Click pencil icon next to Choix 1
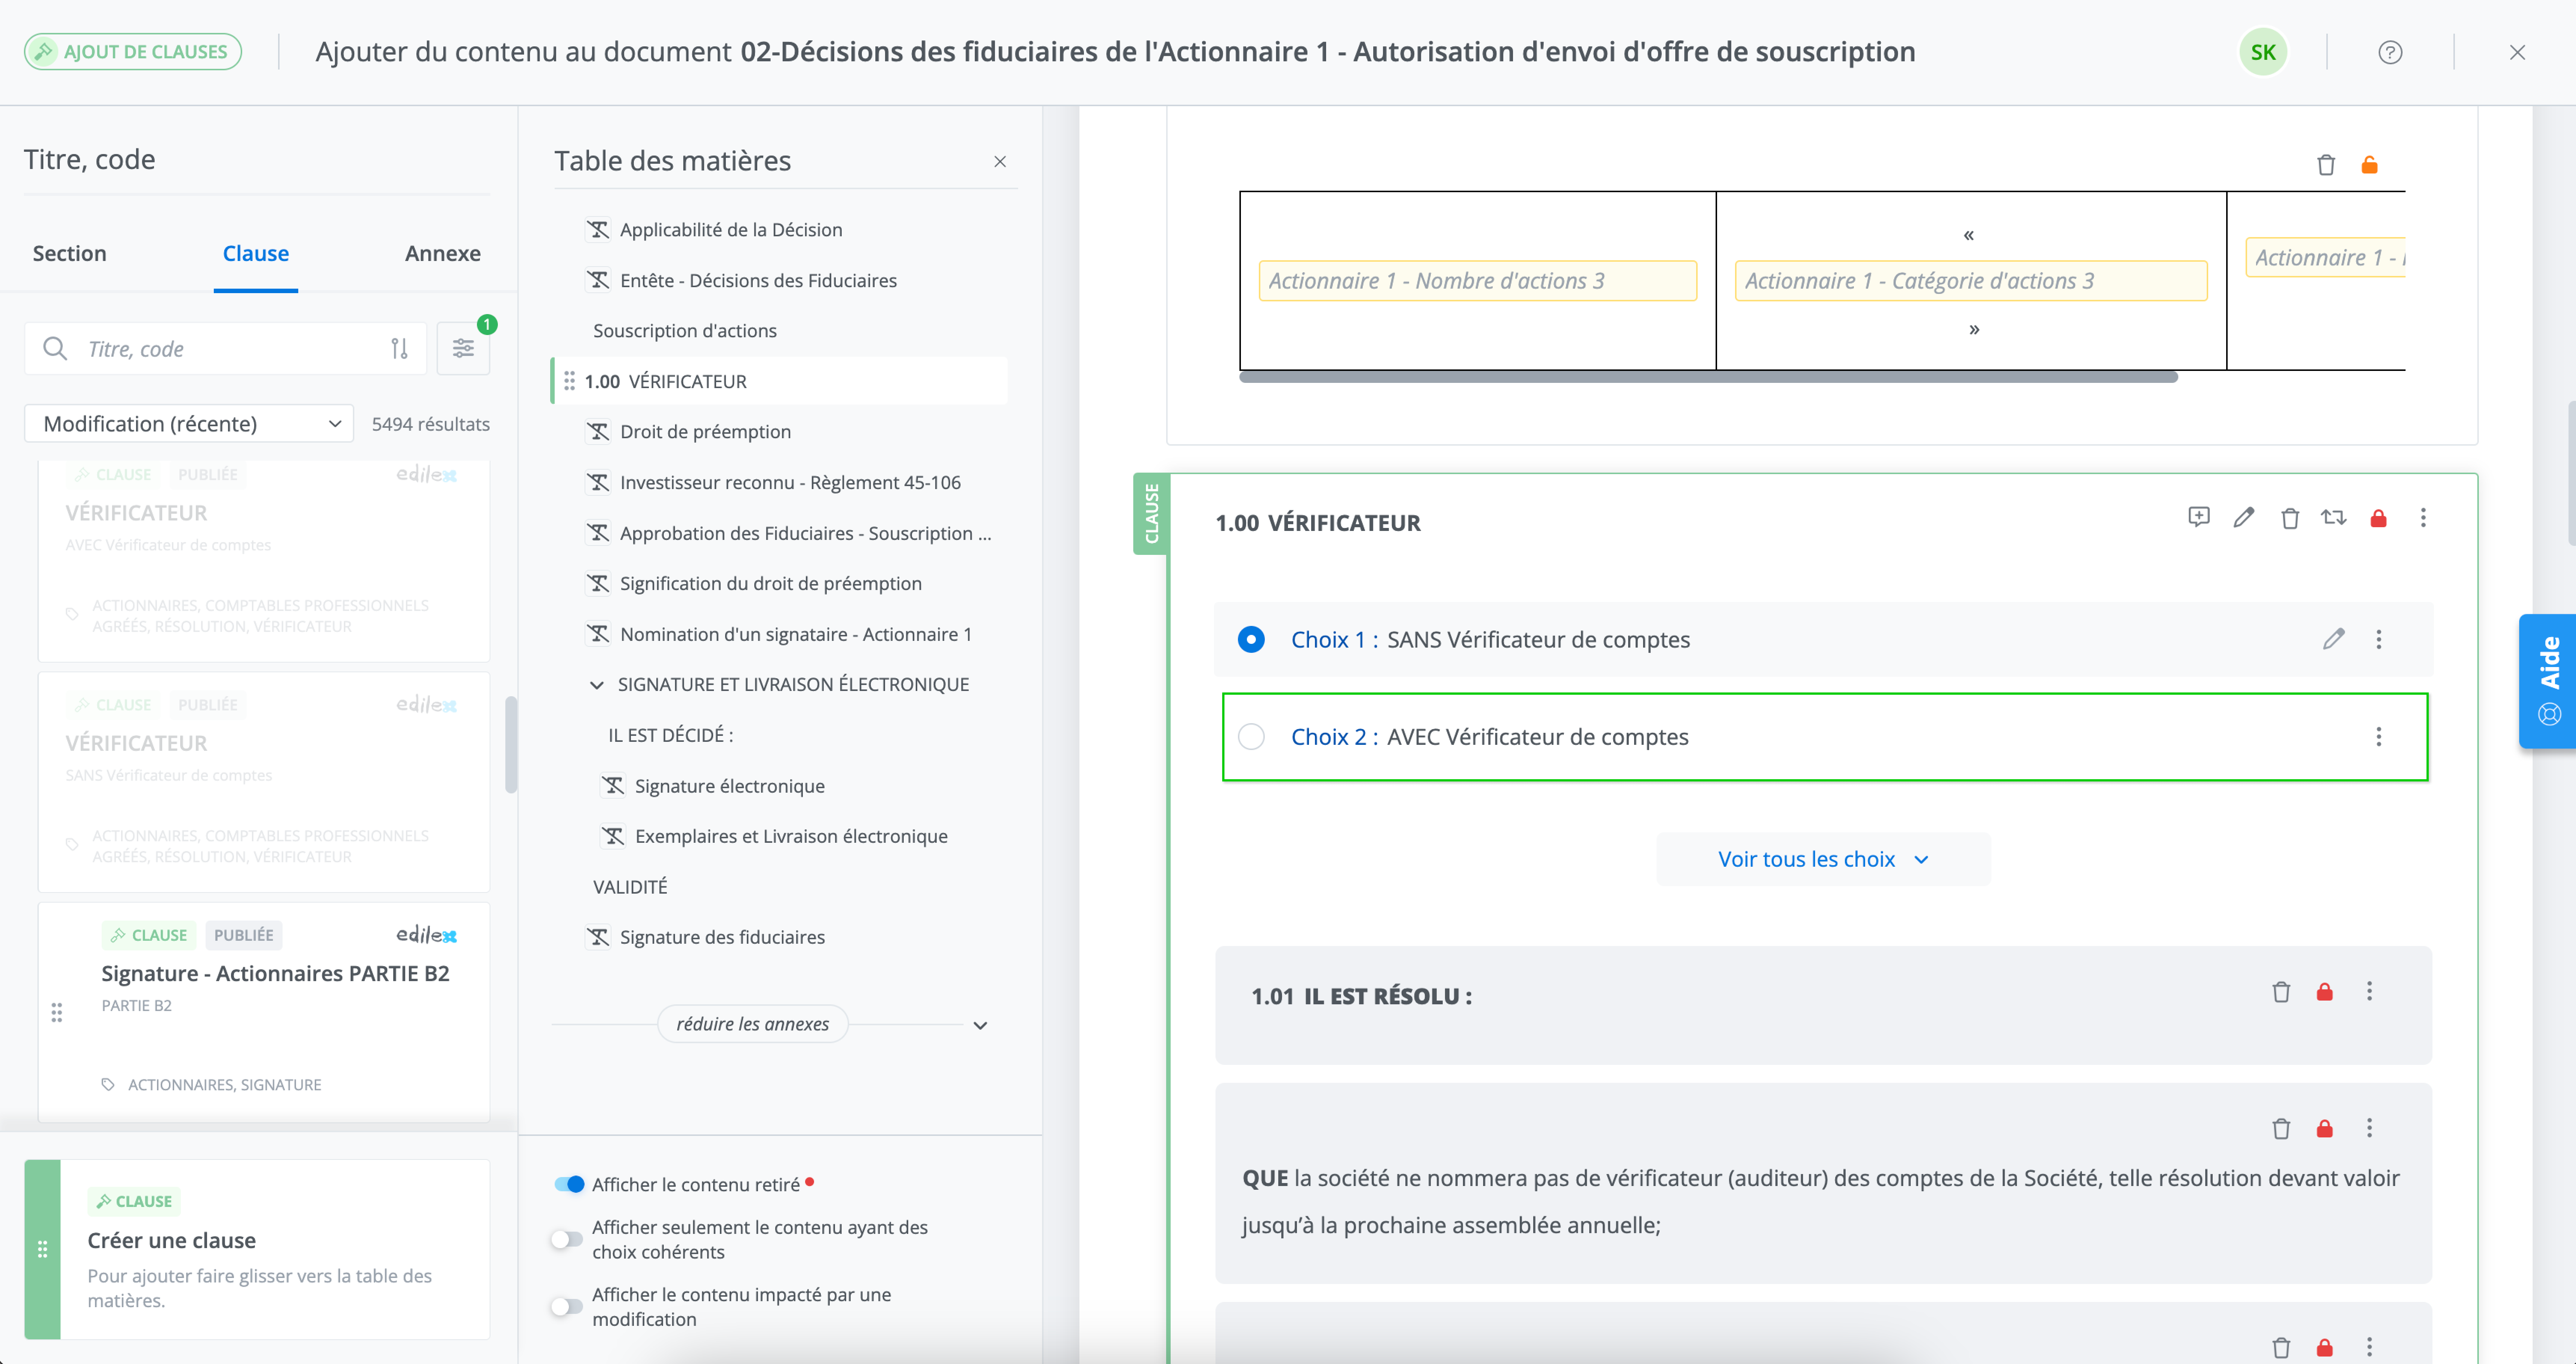The image size is (2576, 1364). (x=2333, y=639)
